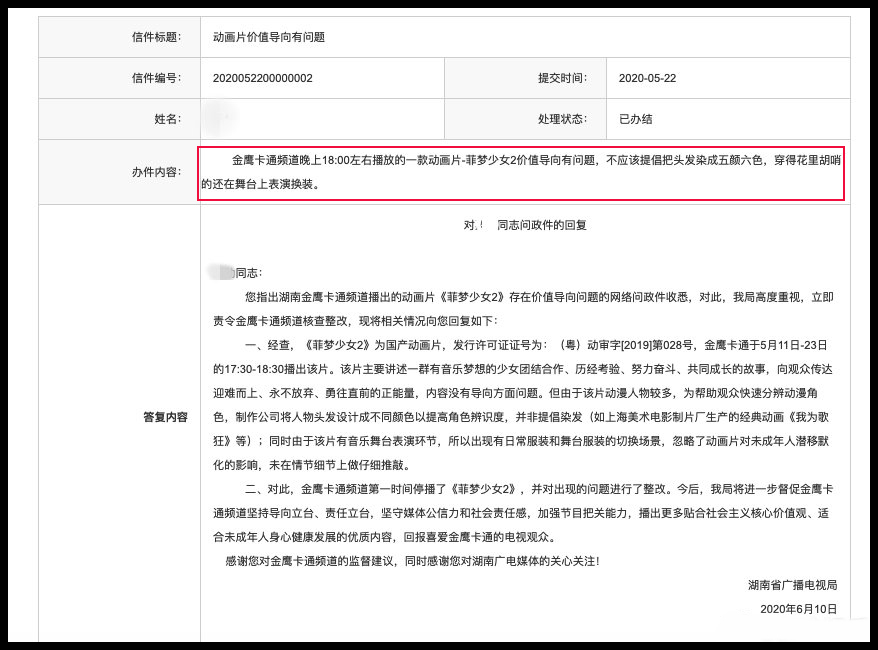Viewport: 878px width, 650px height.
Task: Click the reply heading '同志问政件的回复'
Action: tap(541, 225)
